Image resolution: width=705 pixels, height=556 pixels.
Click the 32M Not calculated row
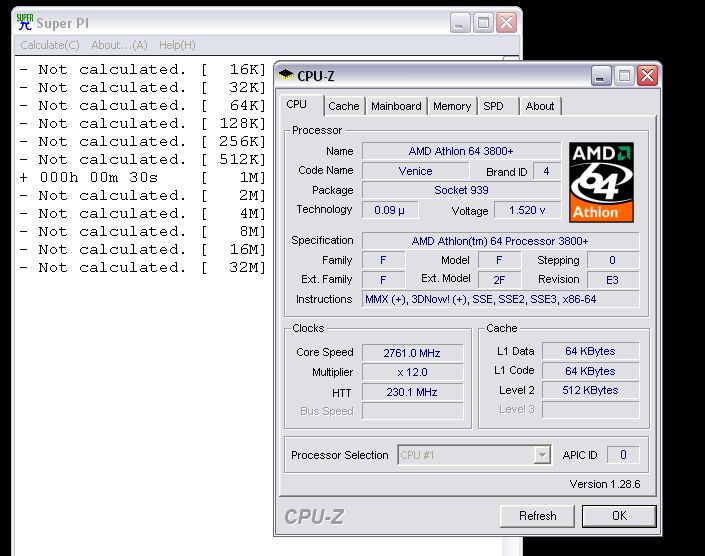tap(143, 267)
